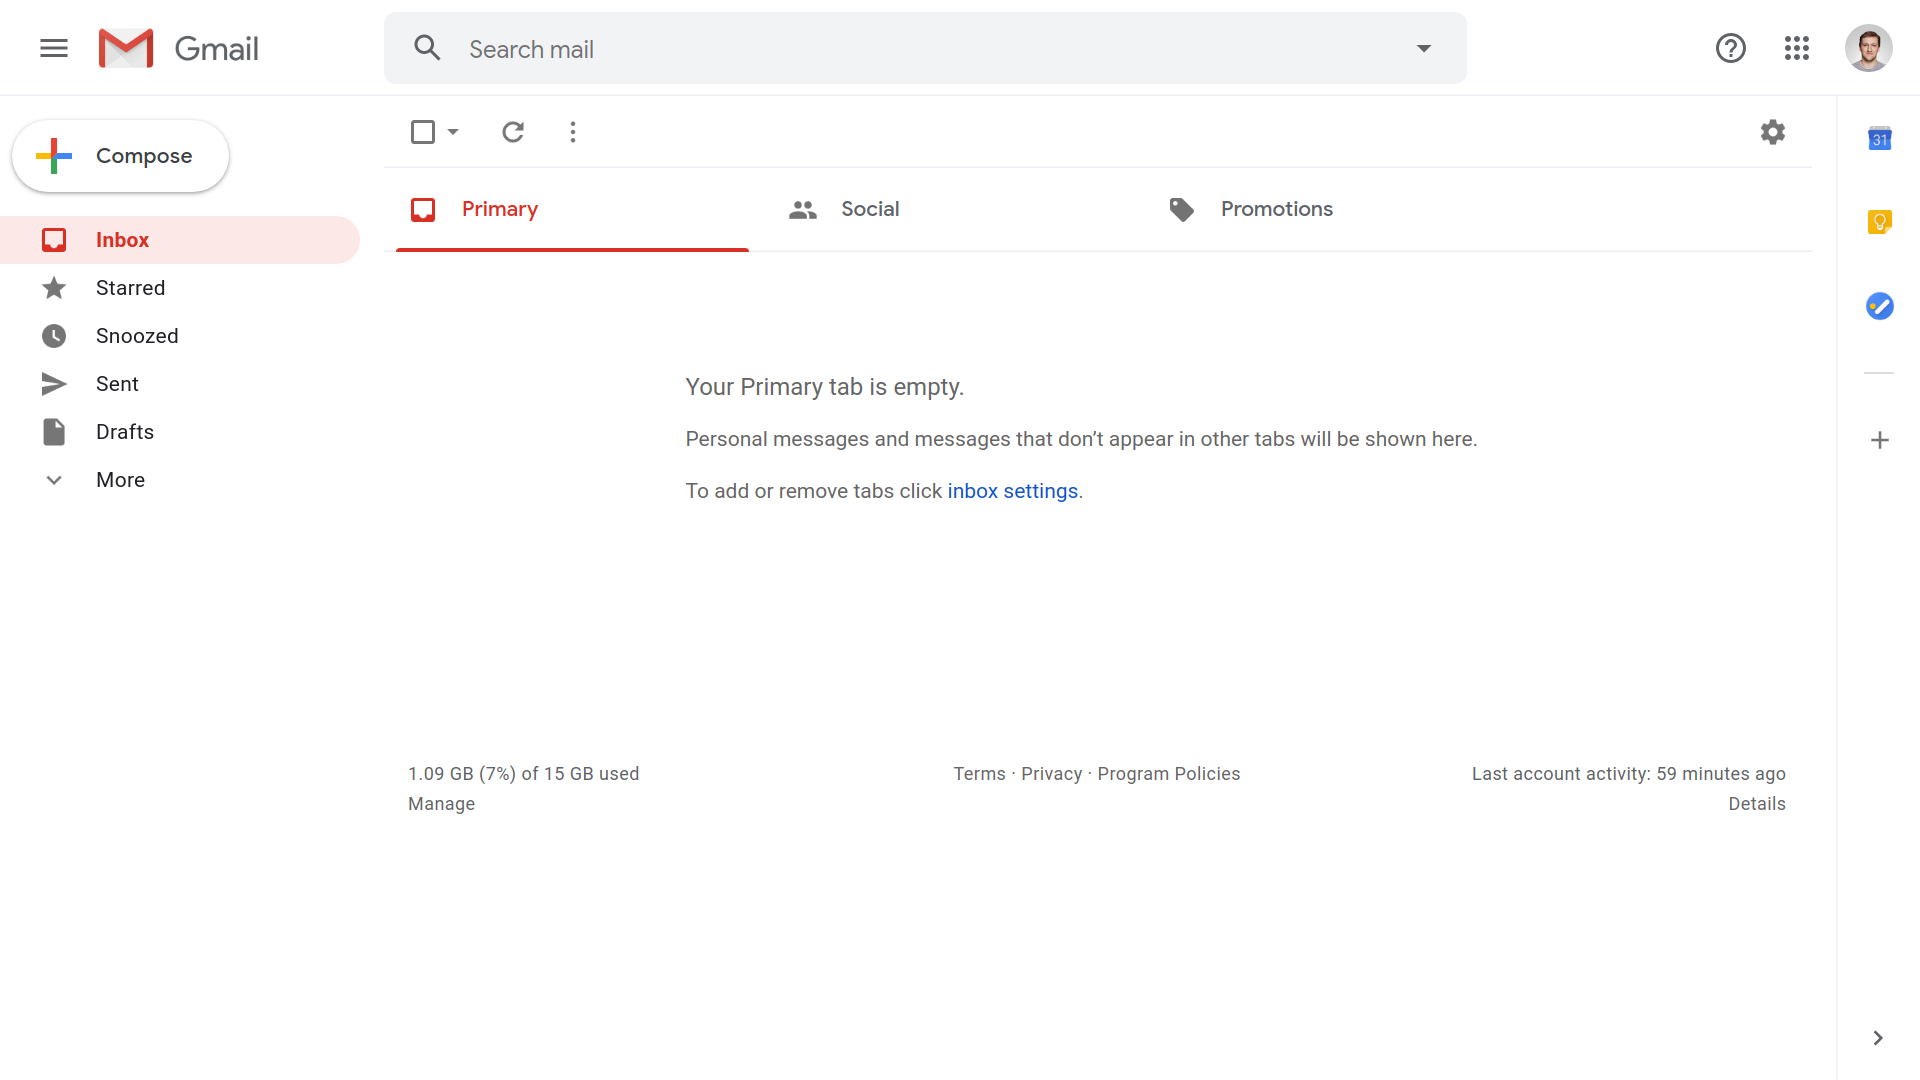Toggle the select all checkbox
This screenshot has width=1920, height=1080.
tap(423, 132)
